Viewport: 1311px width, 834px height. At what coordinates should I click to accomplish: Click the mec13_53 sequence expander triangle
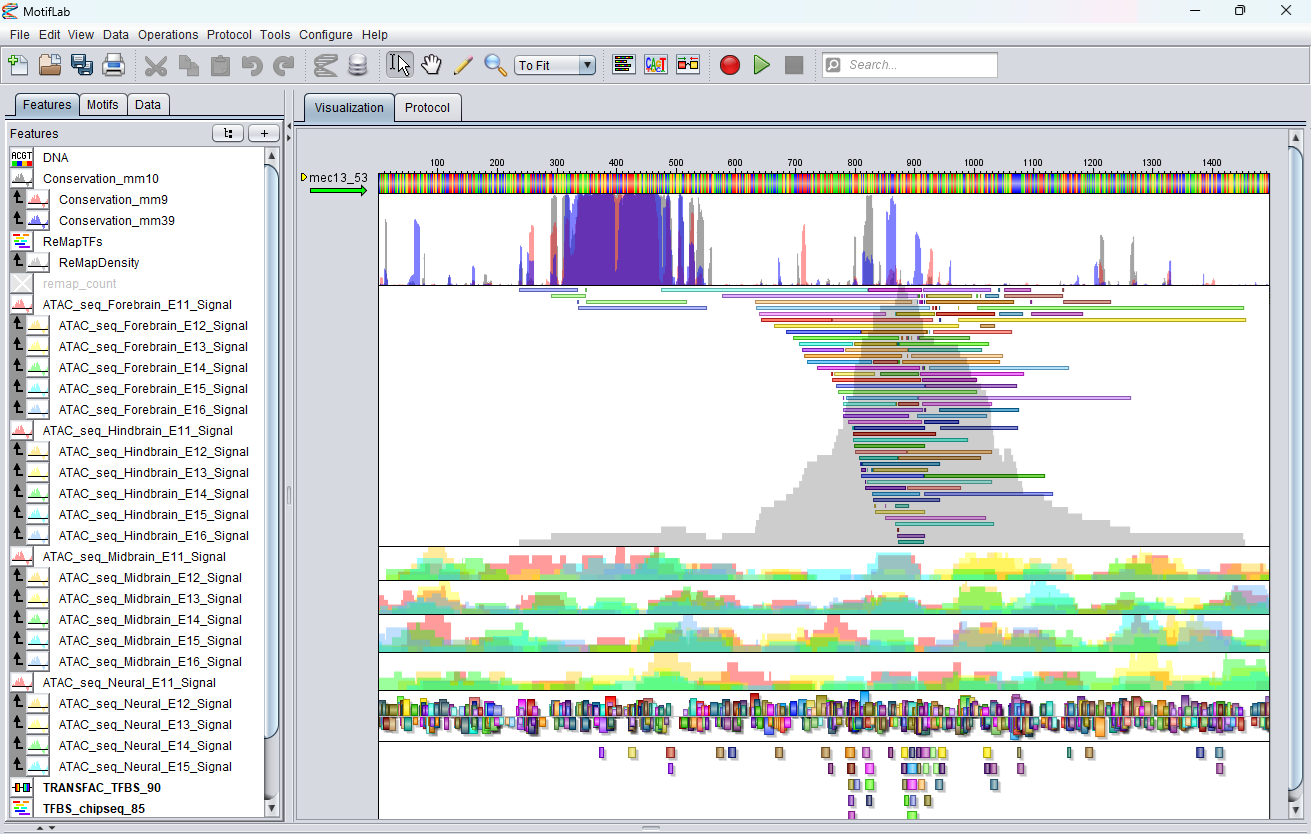point(304,178)
